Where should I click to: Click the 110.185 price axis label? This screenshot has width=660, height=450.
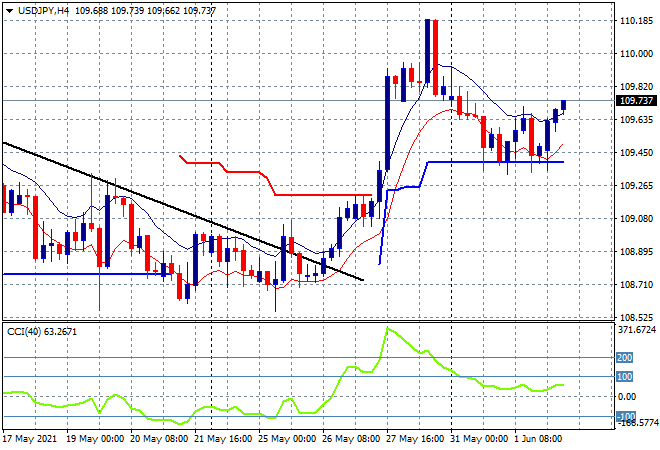tap(636, 21)
